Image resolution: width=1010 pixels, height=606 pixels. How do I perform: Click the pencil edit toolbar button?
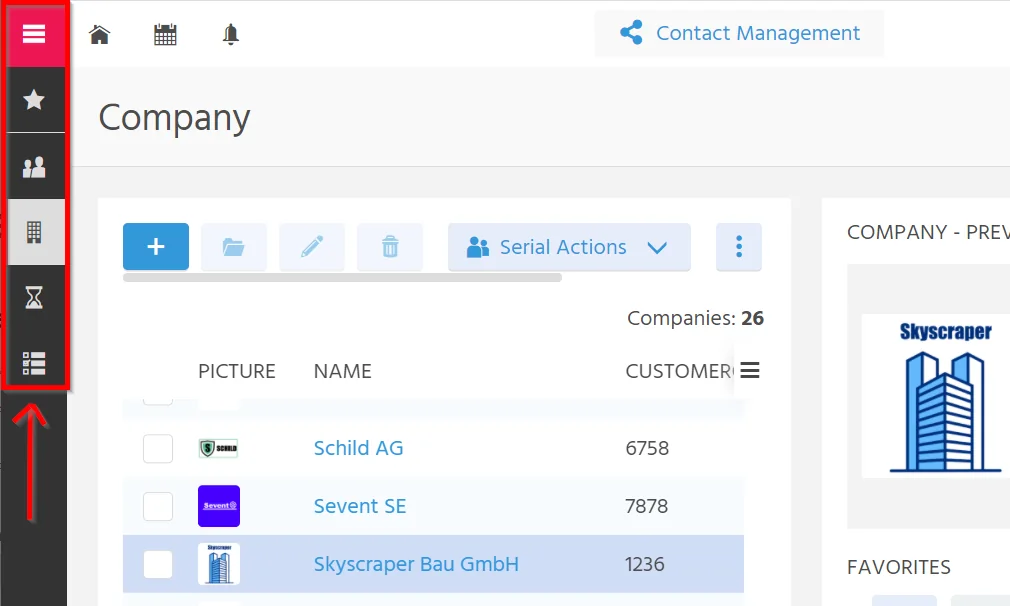click(x=312, y=247)
